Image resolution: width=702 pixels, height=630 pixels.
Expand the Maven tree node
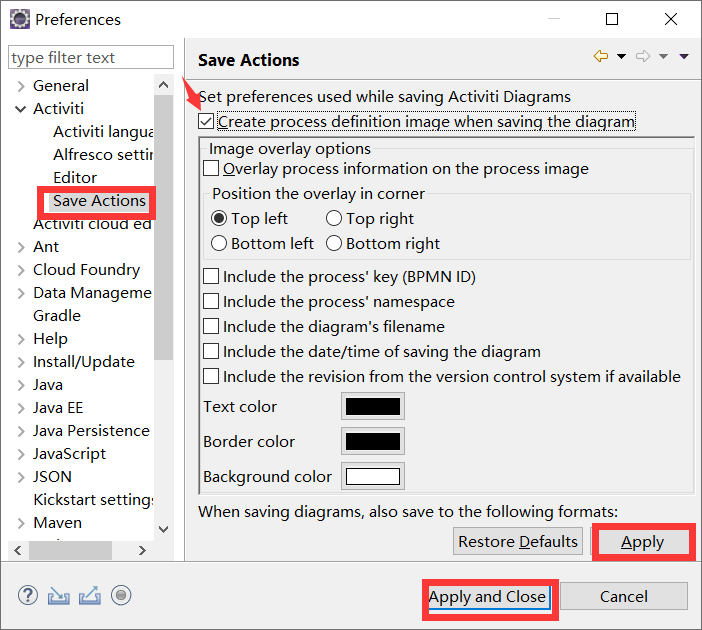tap(21, 523)
